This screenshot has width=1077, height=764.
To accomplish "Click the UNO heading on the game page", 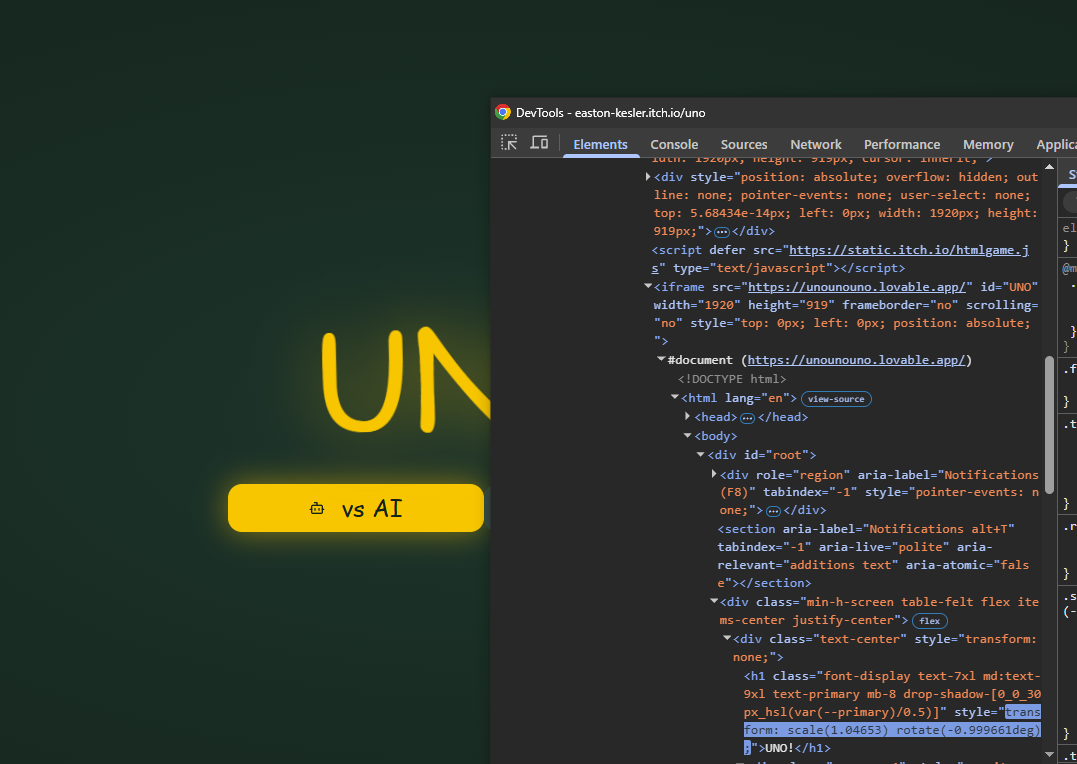I will 406,380.
